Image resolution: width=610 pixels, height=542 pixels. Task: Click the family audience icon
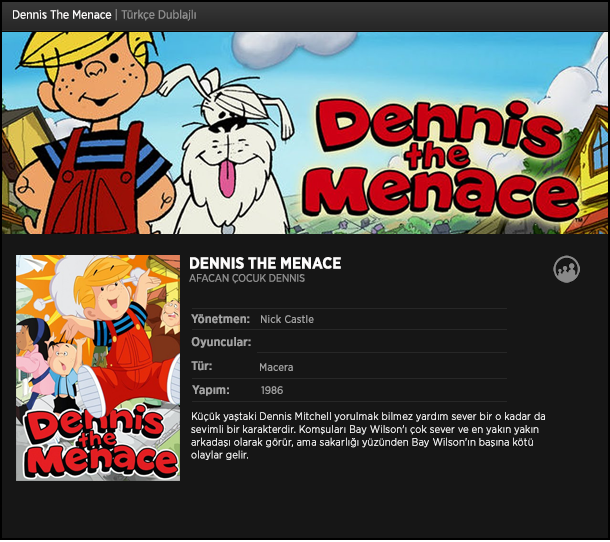pyautogui.click(x=566, y=269)
